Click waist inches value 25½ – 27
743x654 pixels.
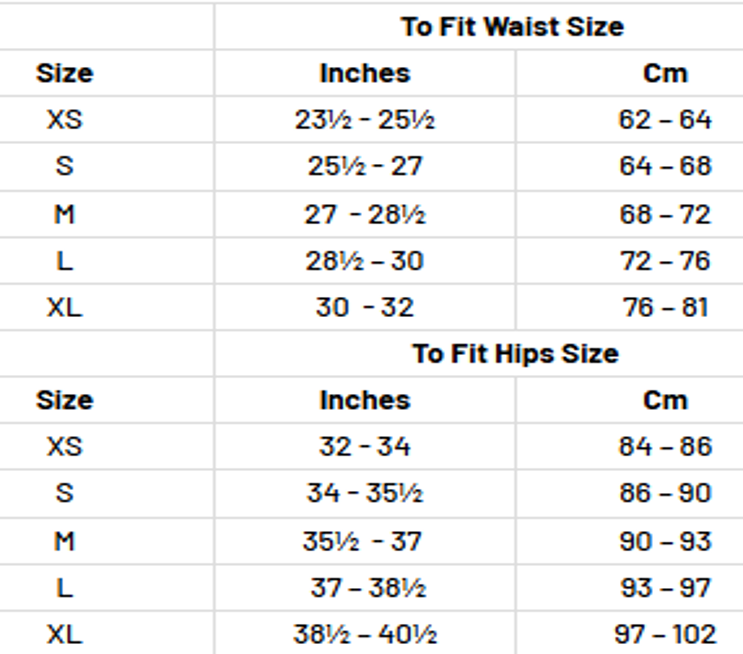(365, 165)
